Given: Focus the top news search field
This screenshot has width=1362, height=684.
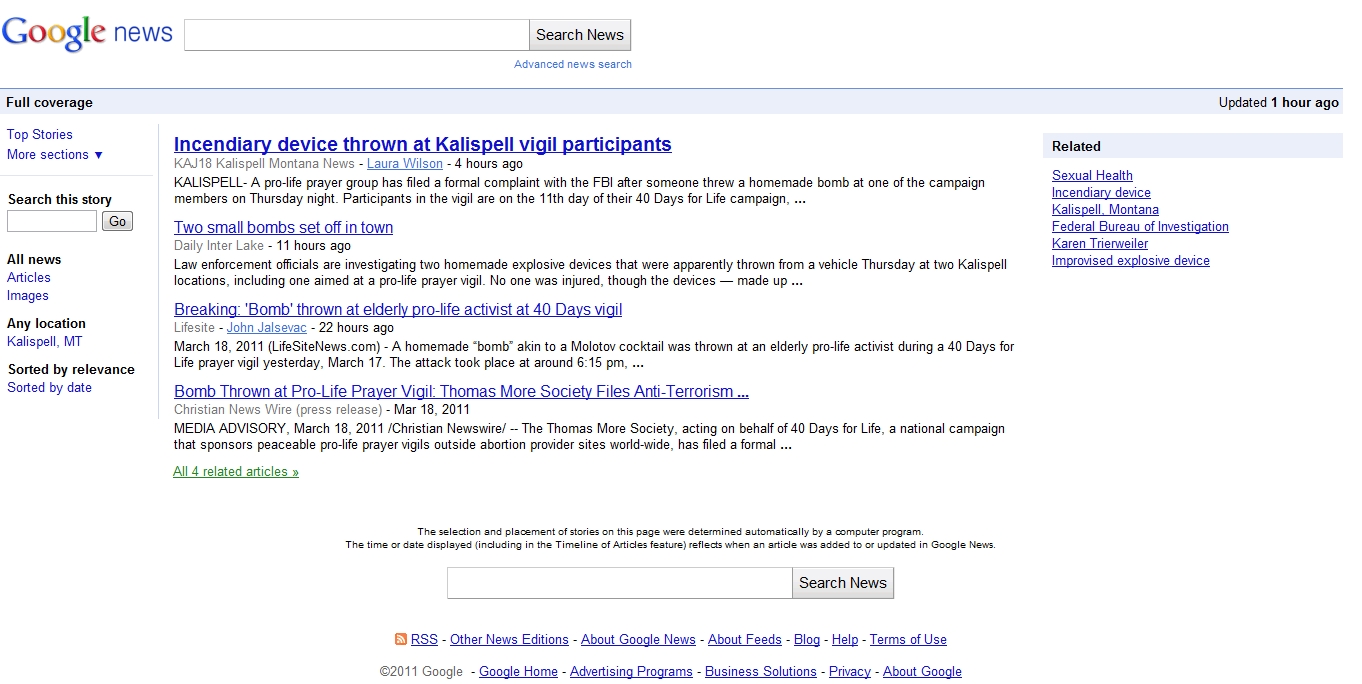Looking at the screenshot, I should 357,35.
